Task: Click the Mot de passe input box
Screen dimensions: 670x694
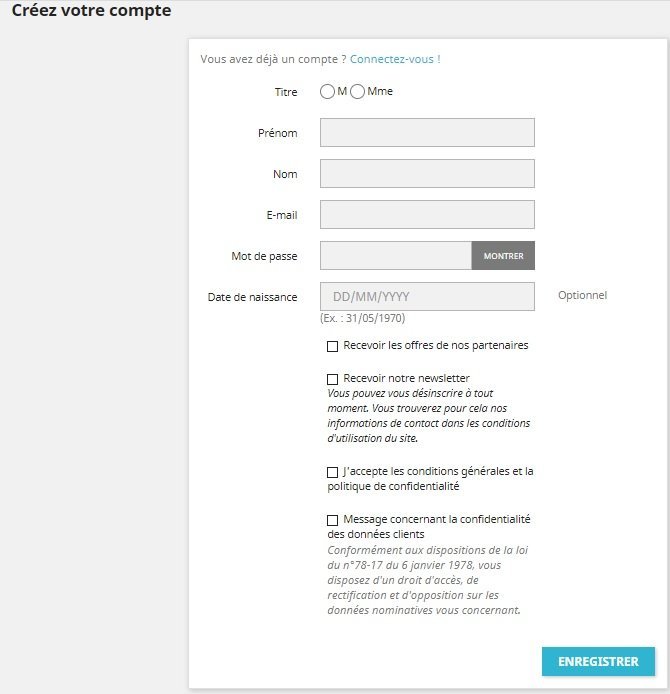Action: coord(395,256)
